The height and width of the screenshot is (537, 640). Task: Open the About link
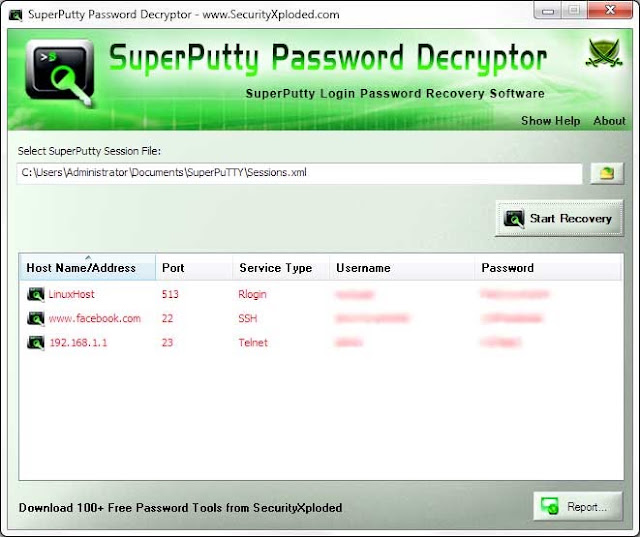[609, 121]
